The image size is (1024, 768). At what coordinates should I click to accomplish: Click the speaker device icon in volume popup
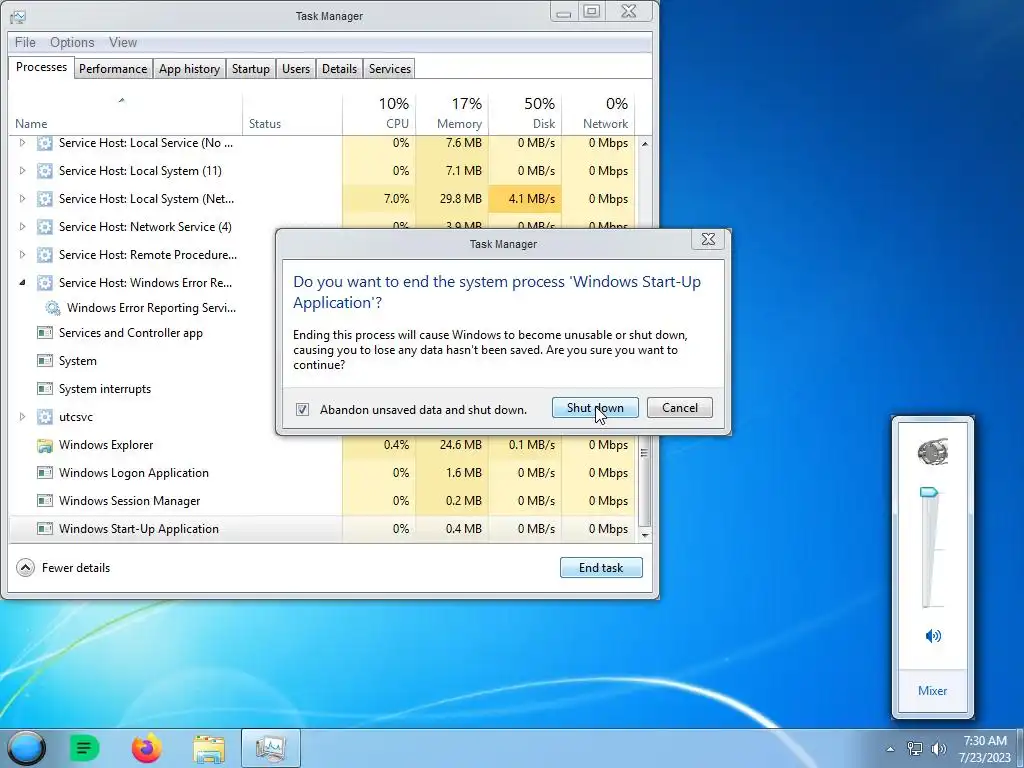933,452
